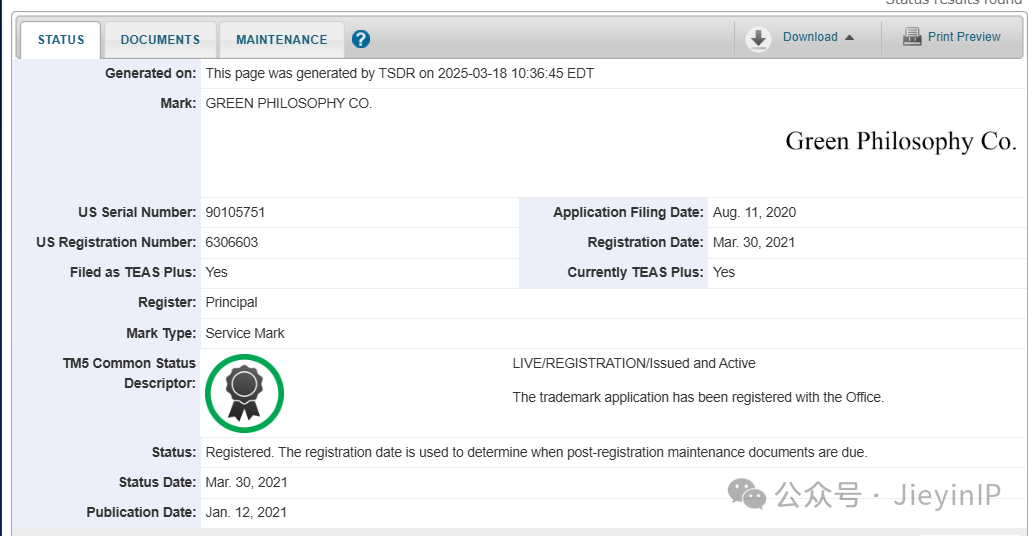The image size is (1034, 536).
Task: Select the STATUS tab
Action: [61, 40]
